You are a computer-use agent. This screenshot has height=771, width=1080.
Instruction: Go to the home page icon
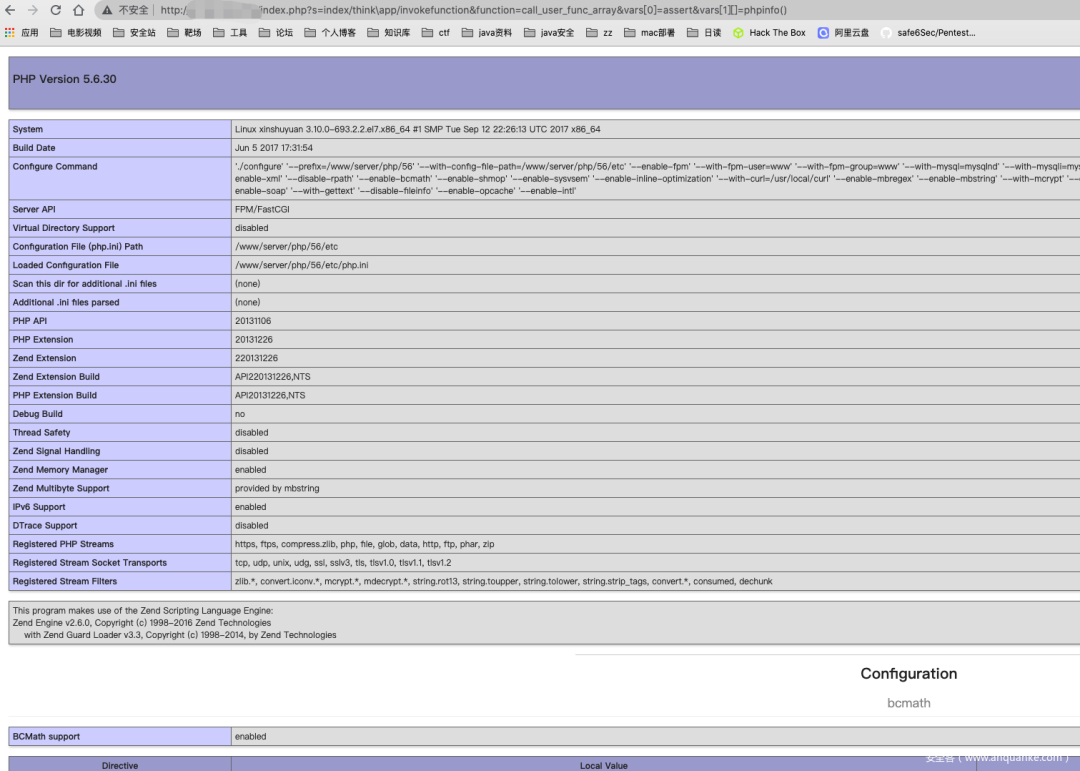79,10
